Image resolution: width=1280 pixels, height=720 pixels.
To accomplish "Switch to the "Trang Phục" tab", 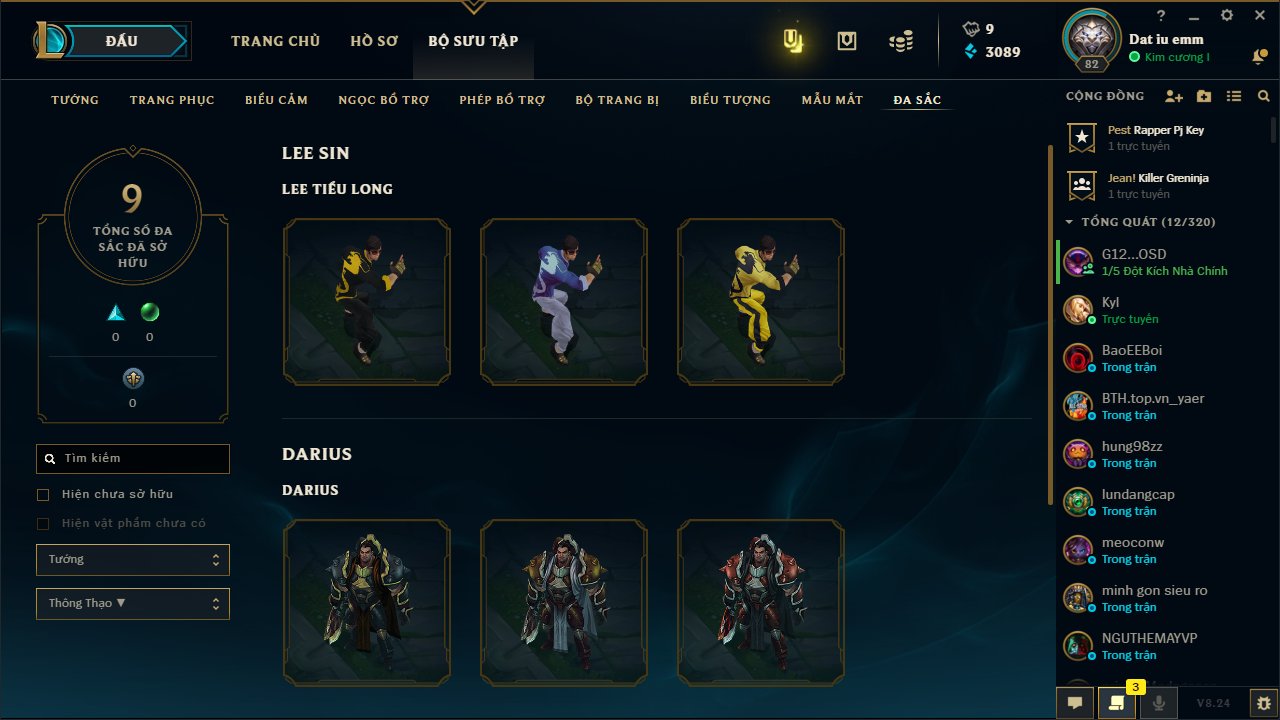I will (x=172, y=100).
